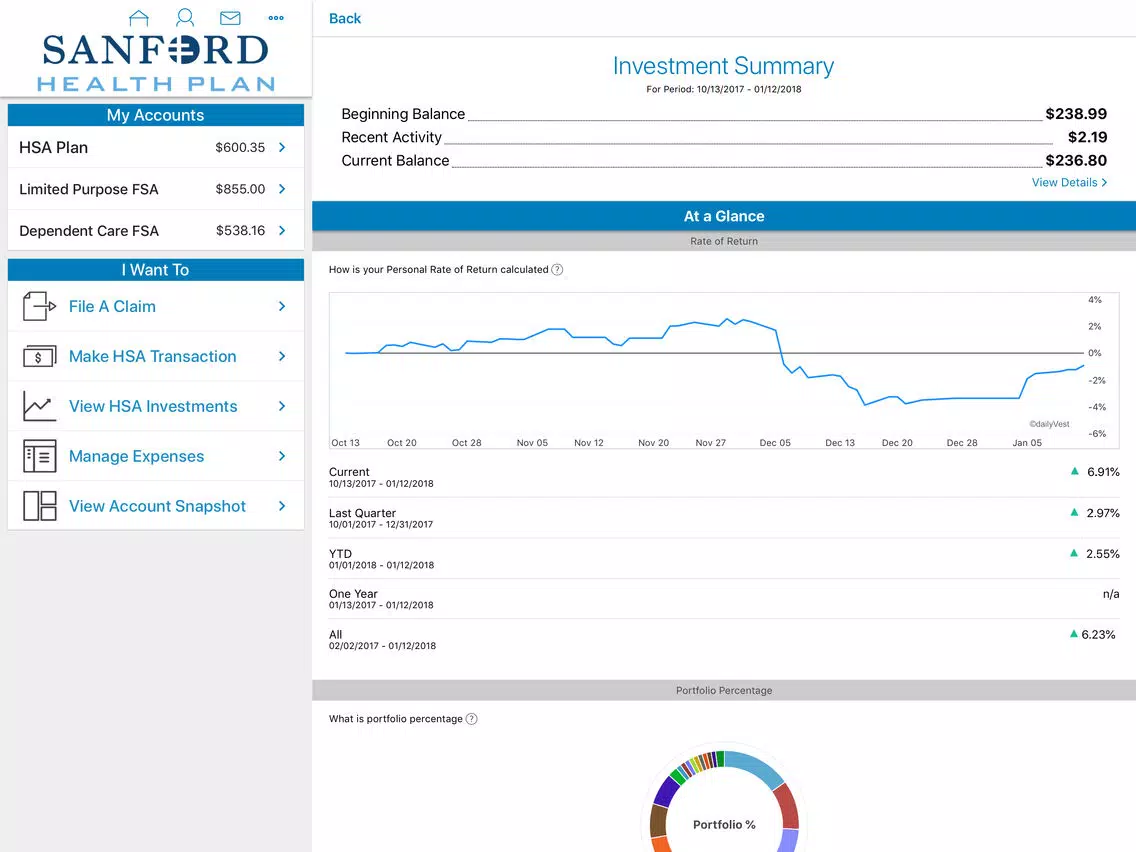1136x852 pixels.
Task: Click the Make HSA Transaction money icon
Action: (x=39, y=356)
